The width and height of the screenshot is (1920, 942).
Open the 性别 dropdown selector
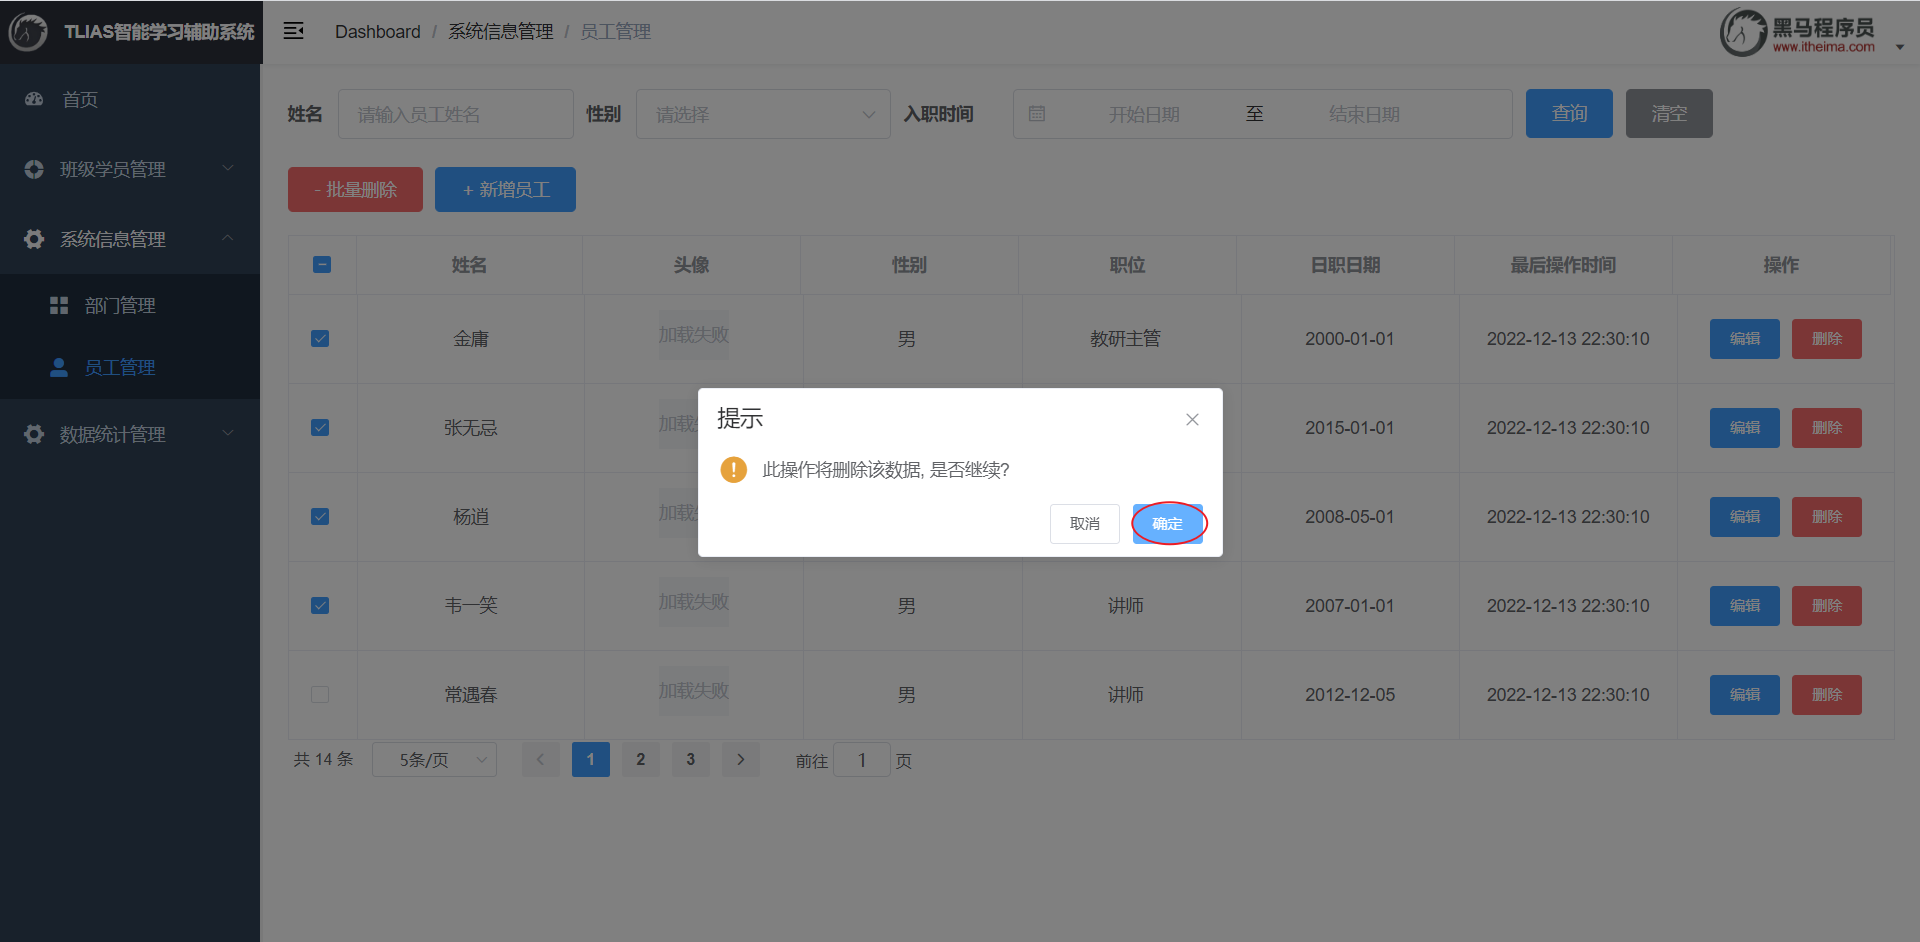[x=762, y=114]
